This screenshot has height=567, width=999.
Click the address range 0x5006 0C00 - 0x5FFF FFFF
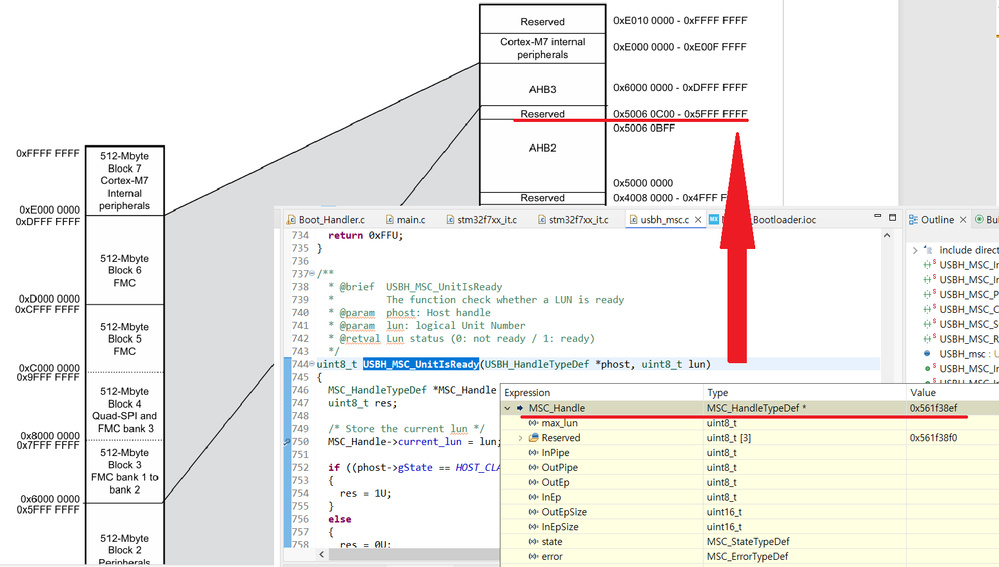(680, 114)
